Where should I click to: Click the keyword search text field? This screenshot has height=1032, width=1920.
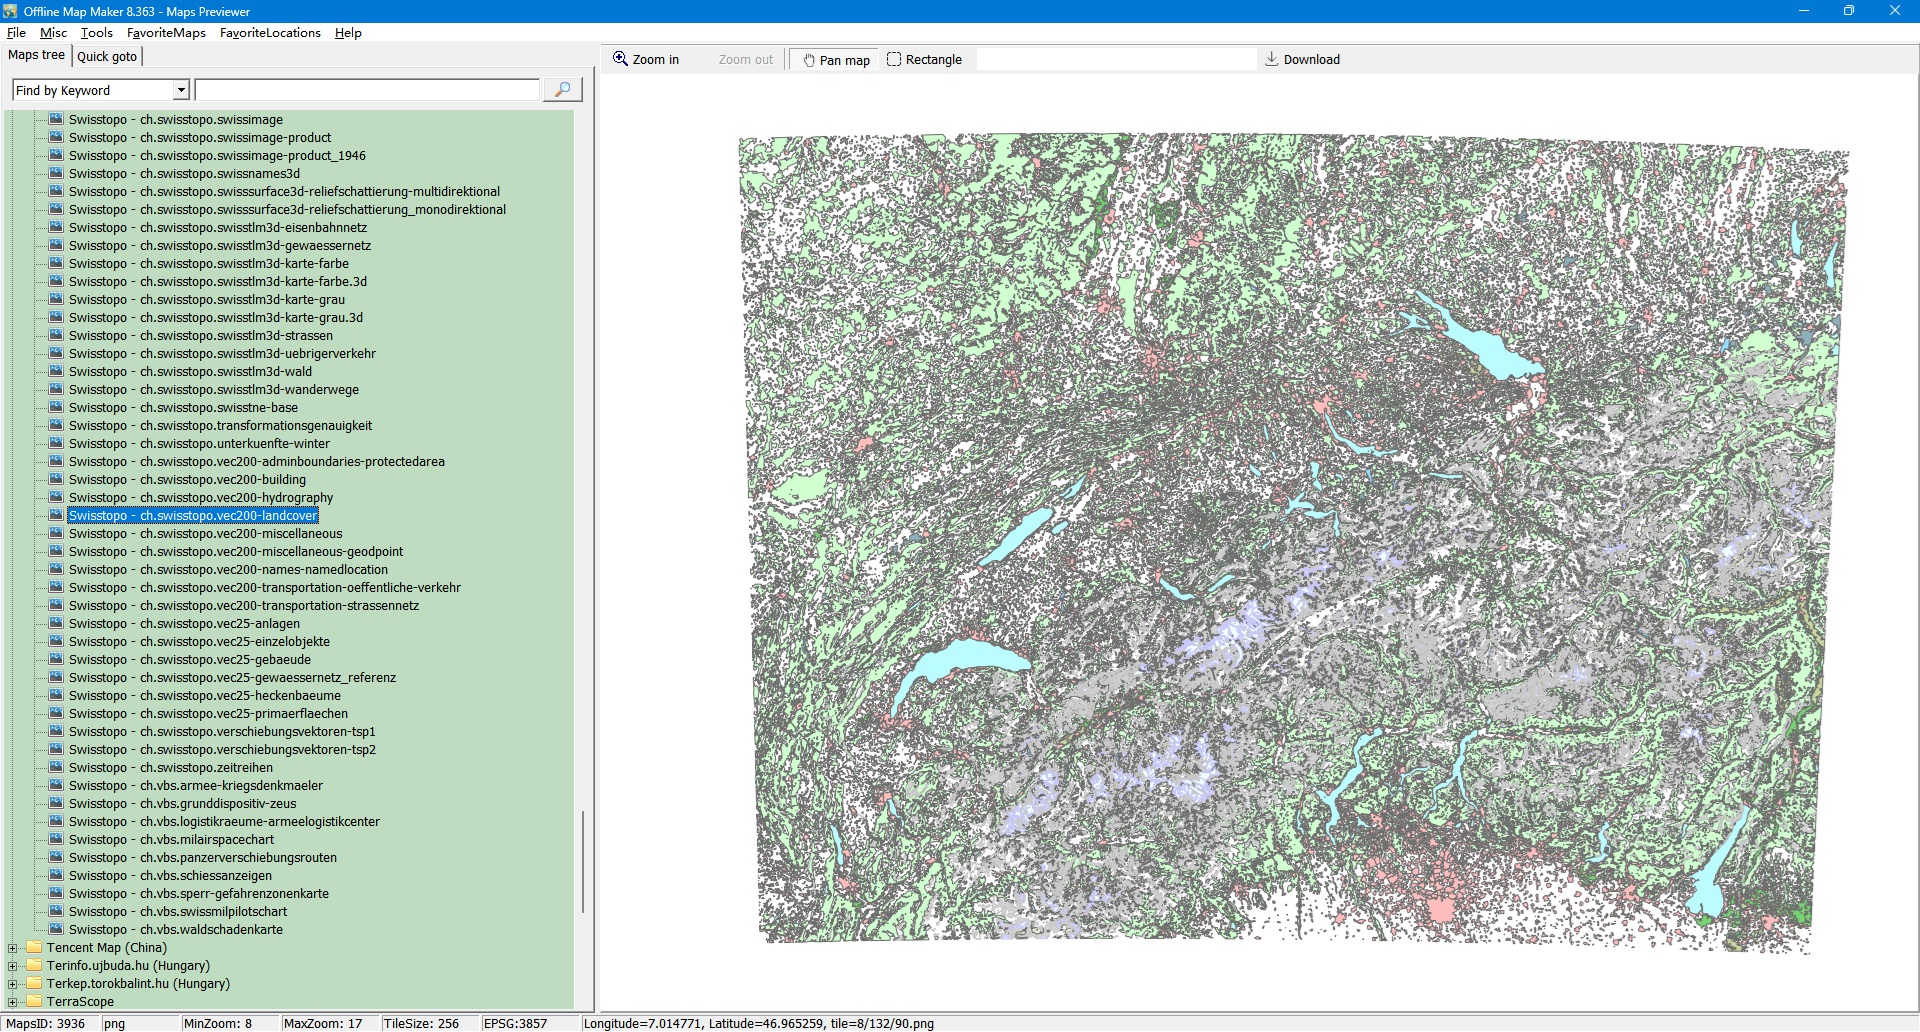click(367, 91)
